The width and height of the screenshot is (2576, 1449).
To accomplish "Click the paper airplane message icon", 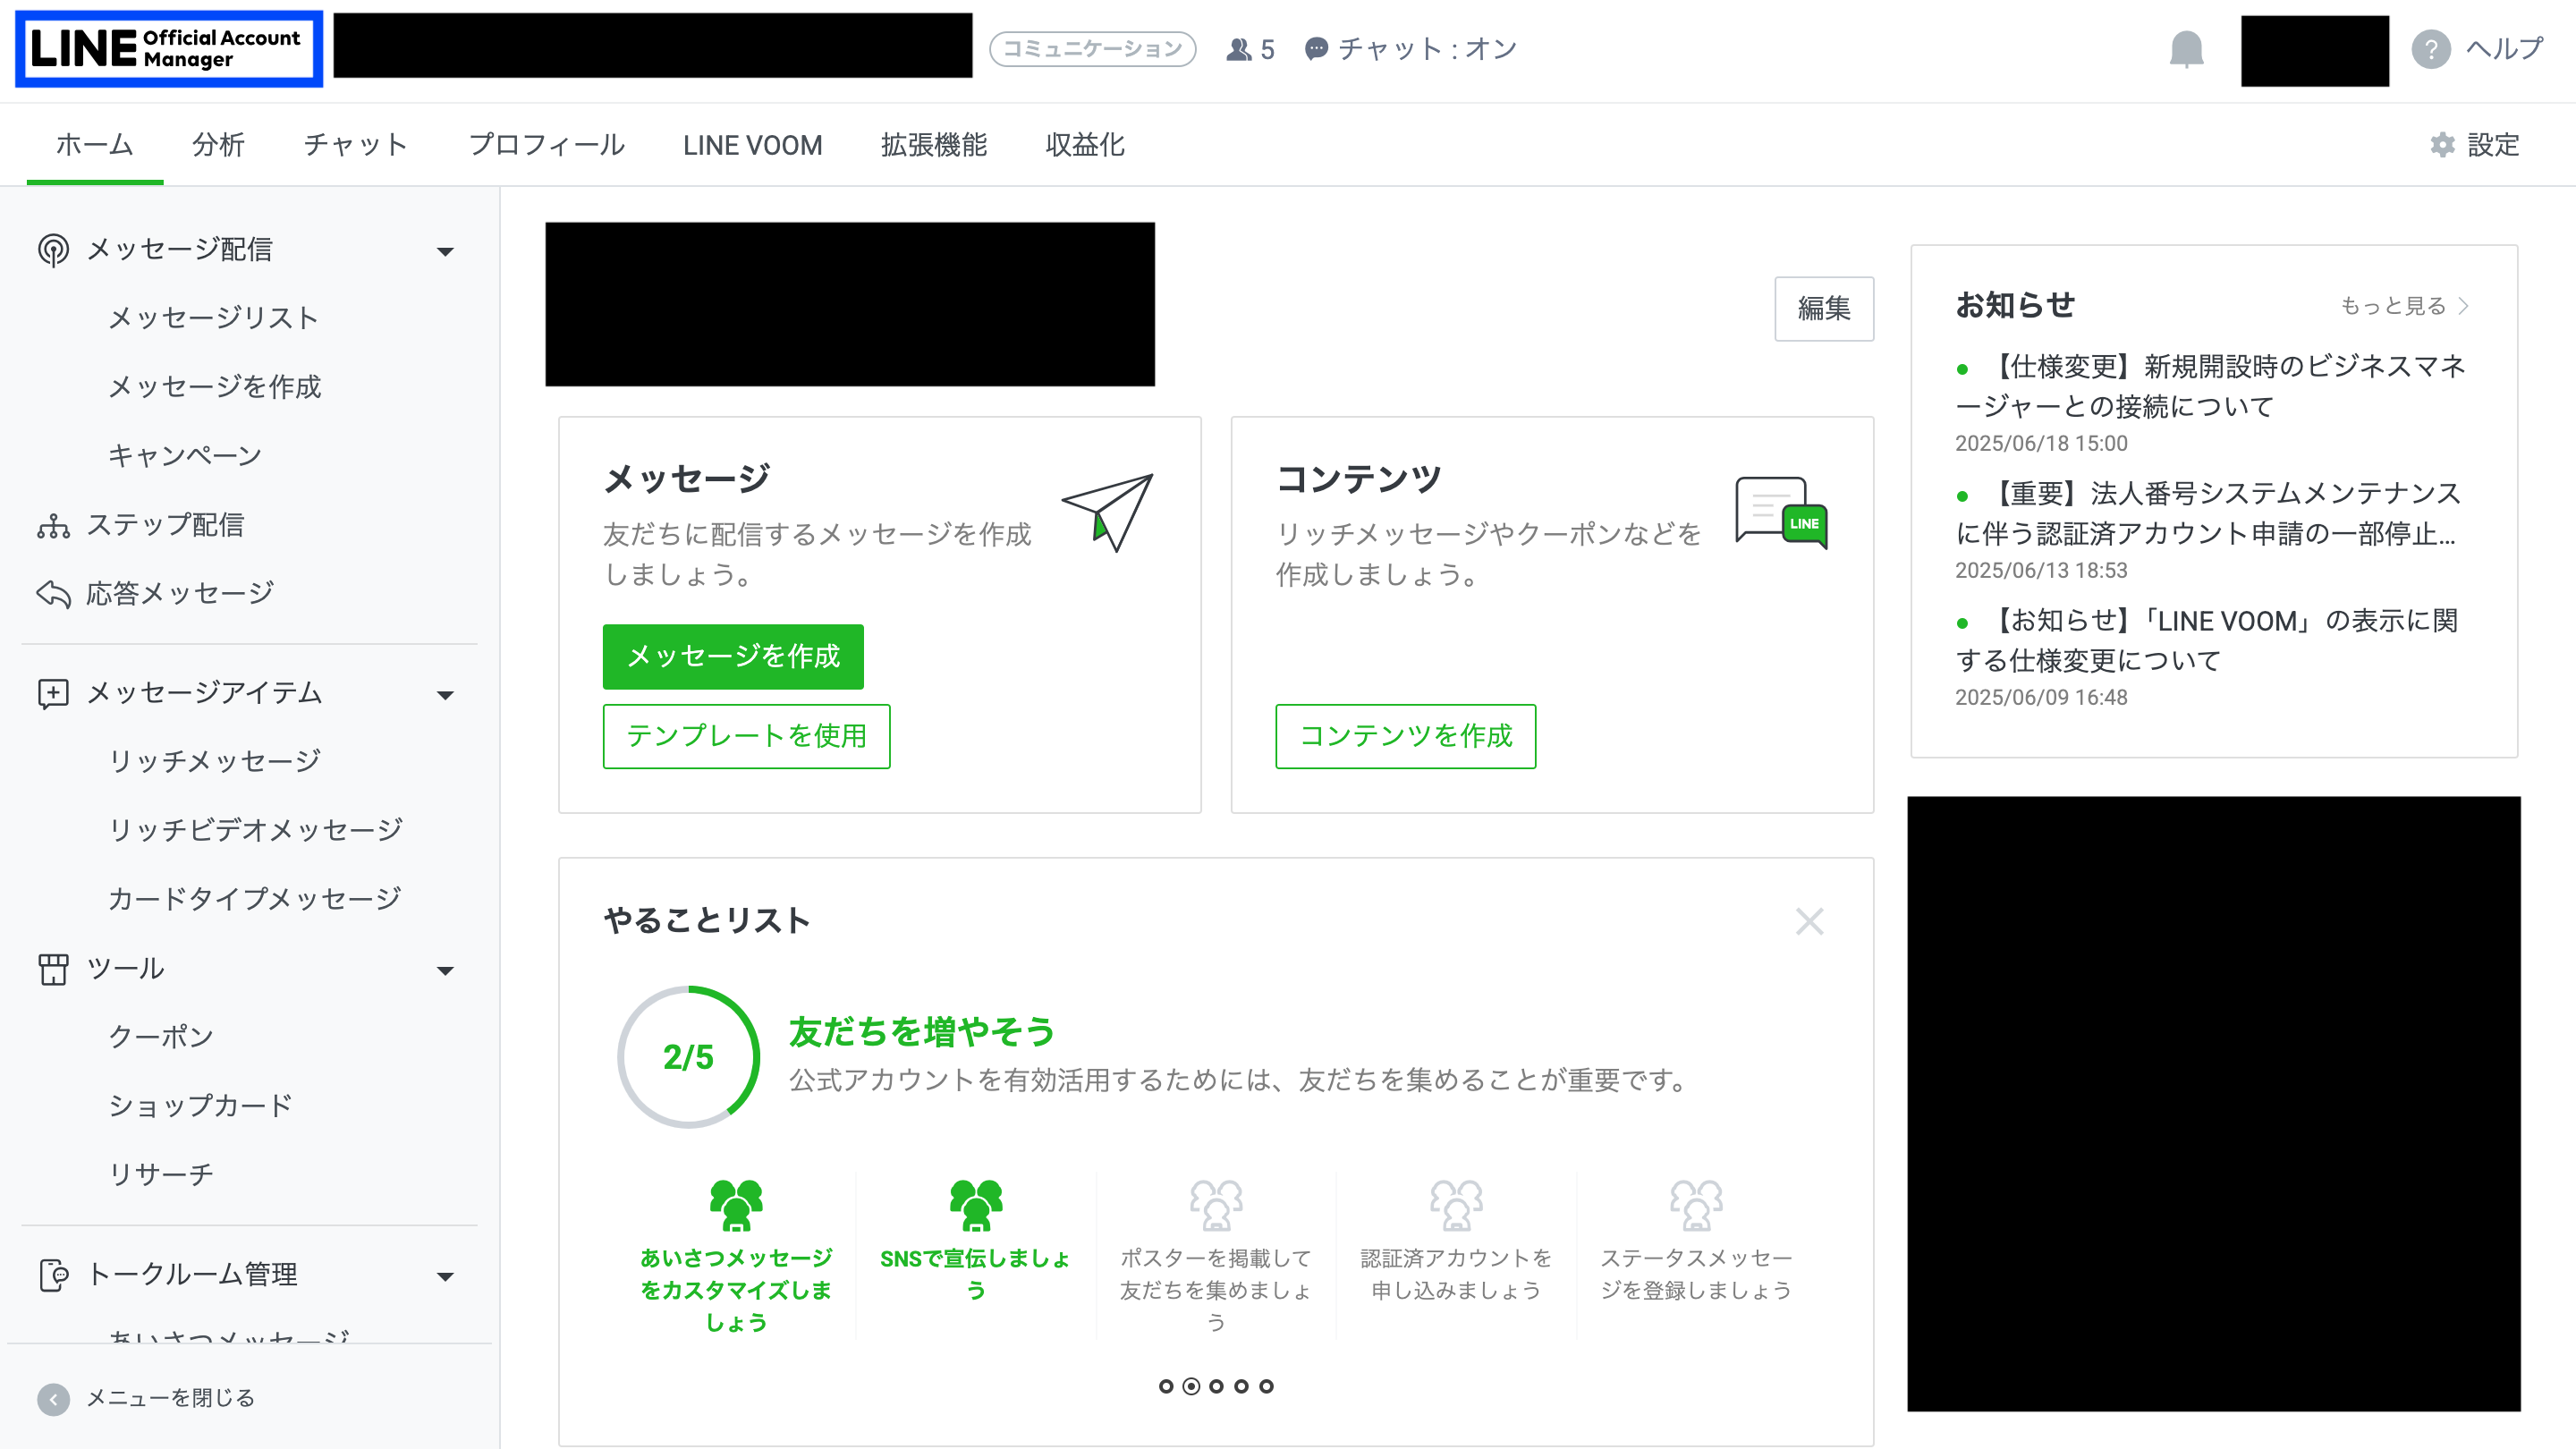I will (x=1107, y=512).
